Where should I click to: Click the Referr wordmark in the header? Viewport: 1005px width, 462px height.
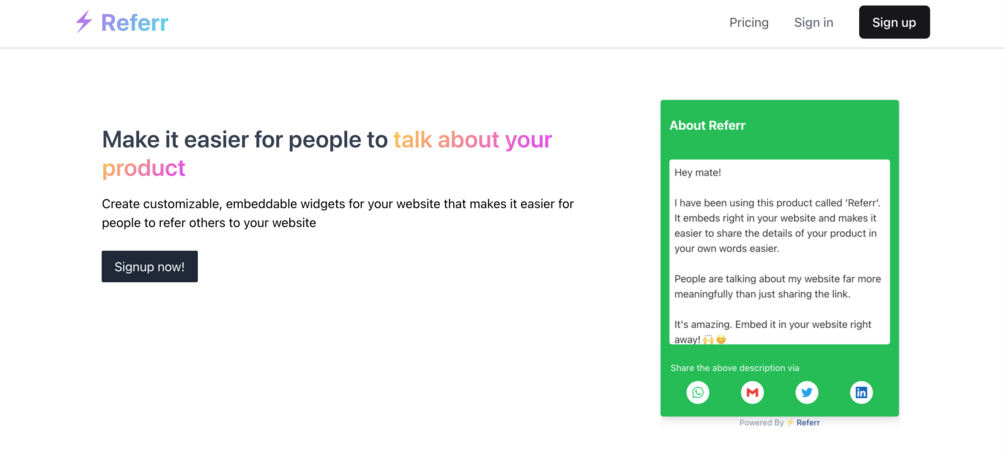click(135, 22)
